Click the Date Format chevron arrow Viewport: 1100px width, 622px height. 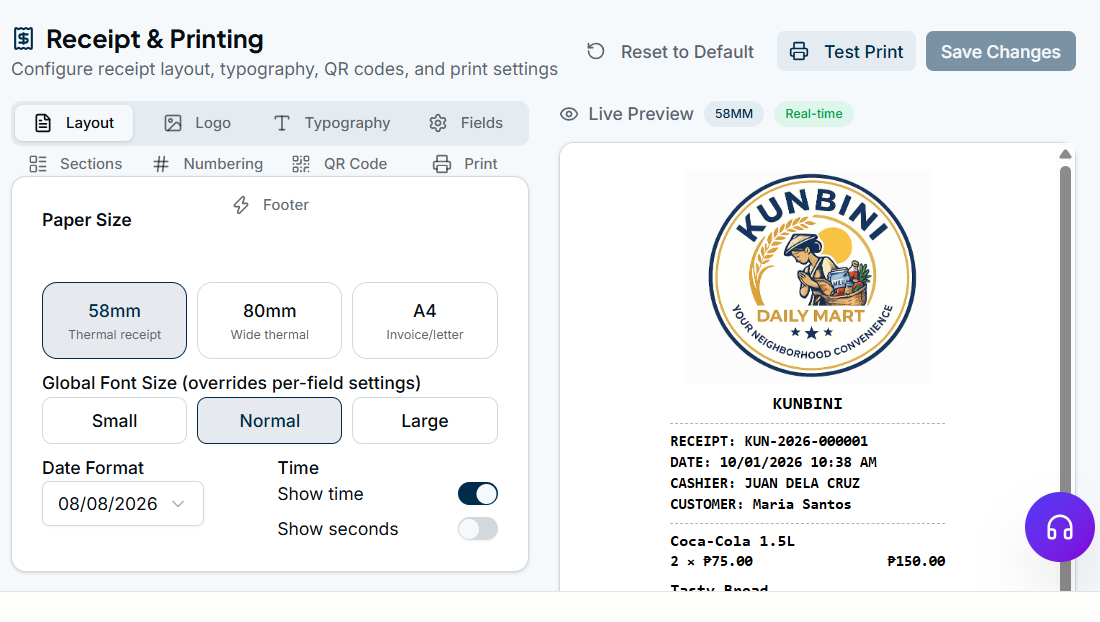click(178, 503)
